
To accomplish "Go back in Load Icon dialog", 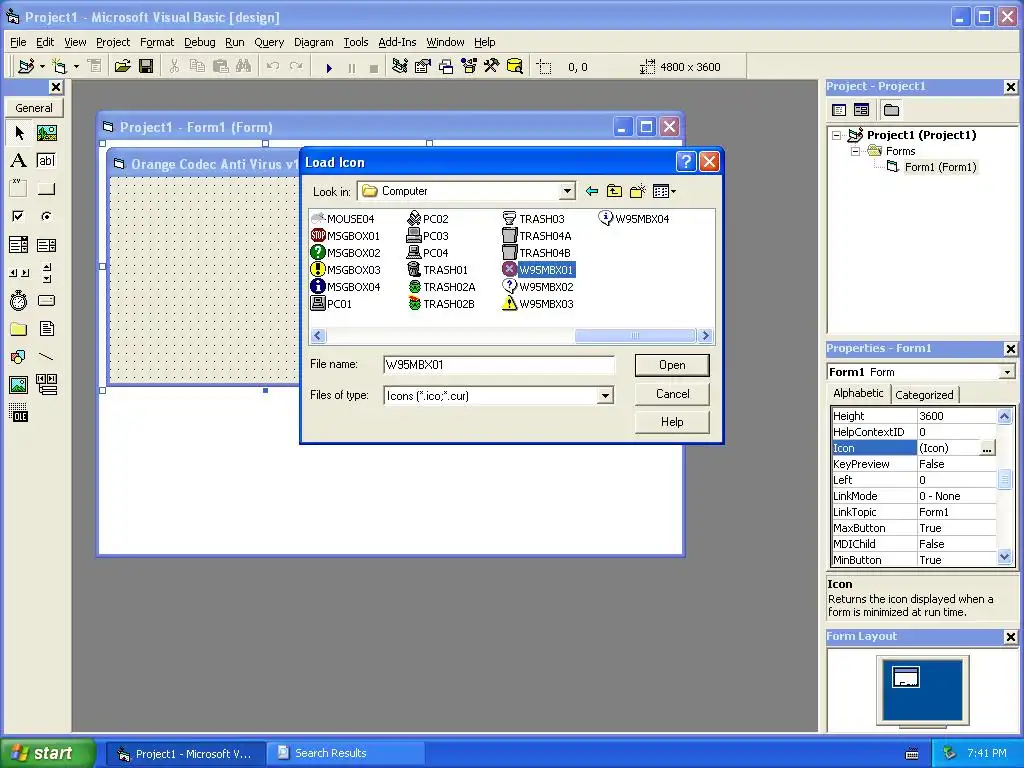I will coord(592,191).
